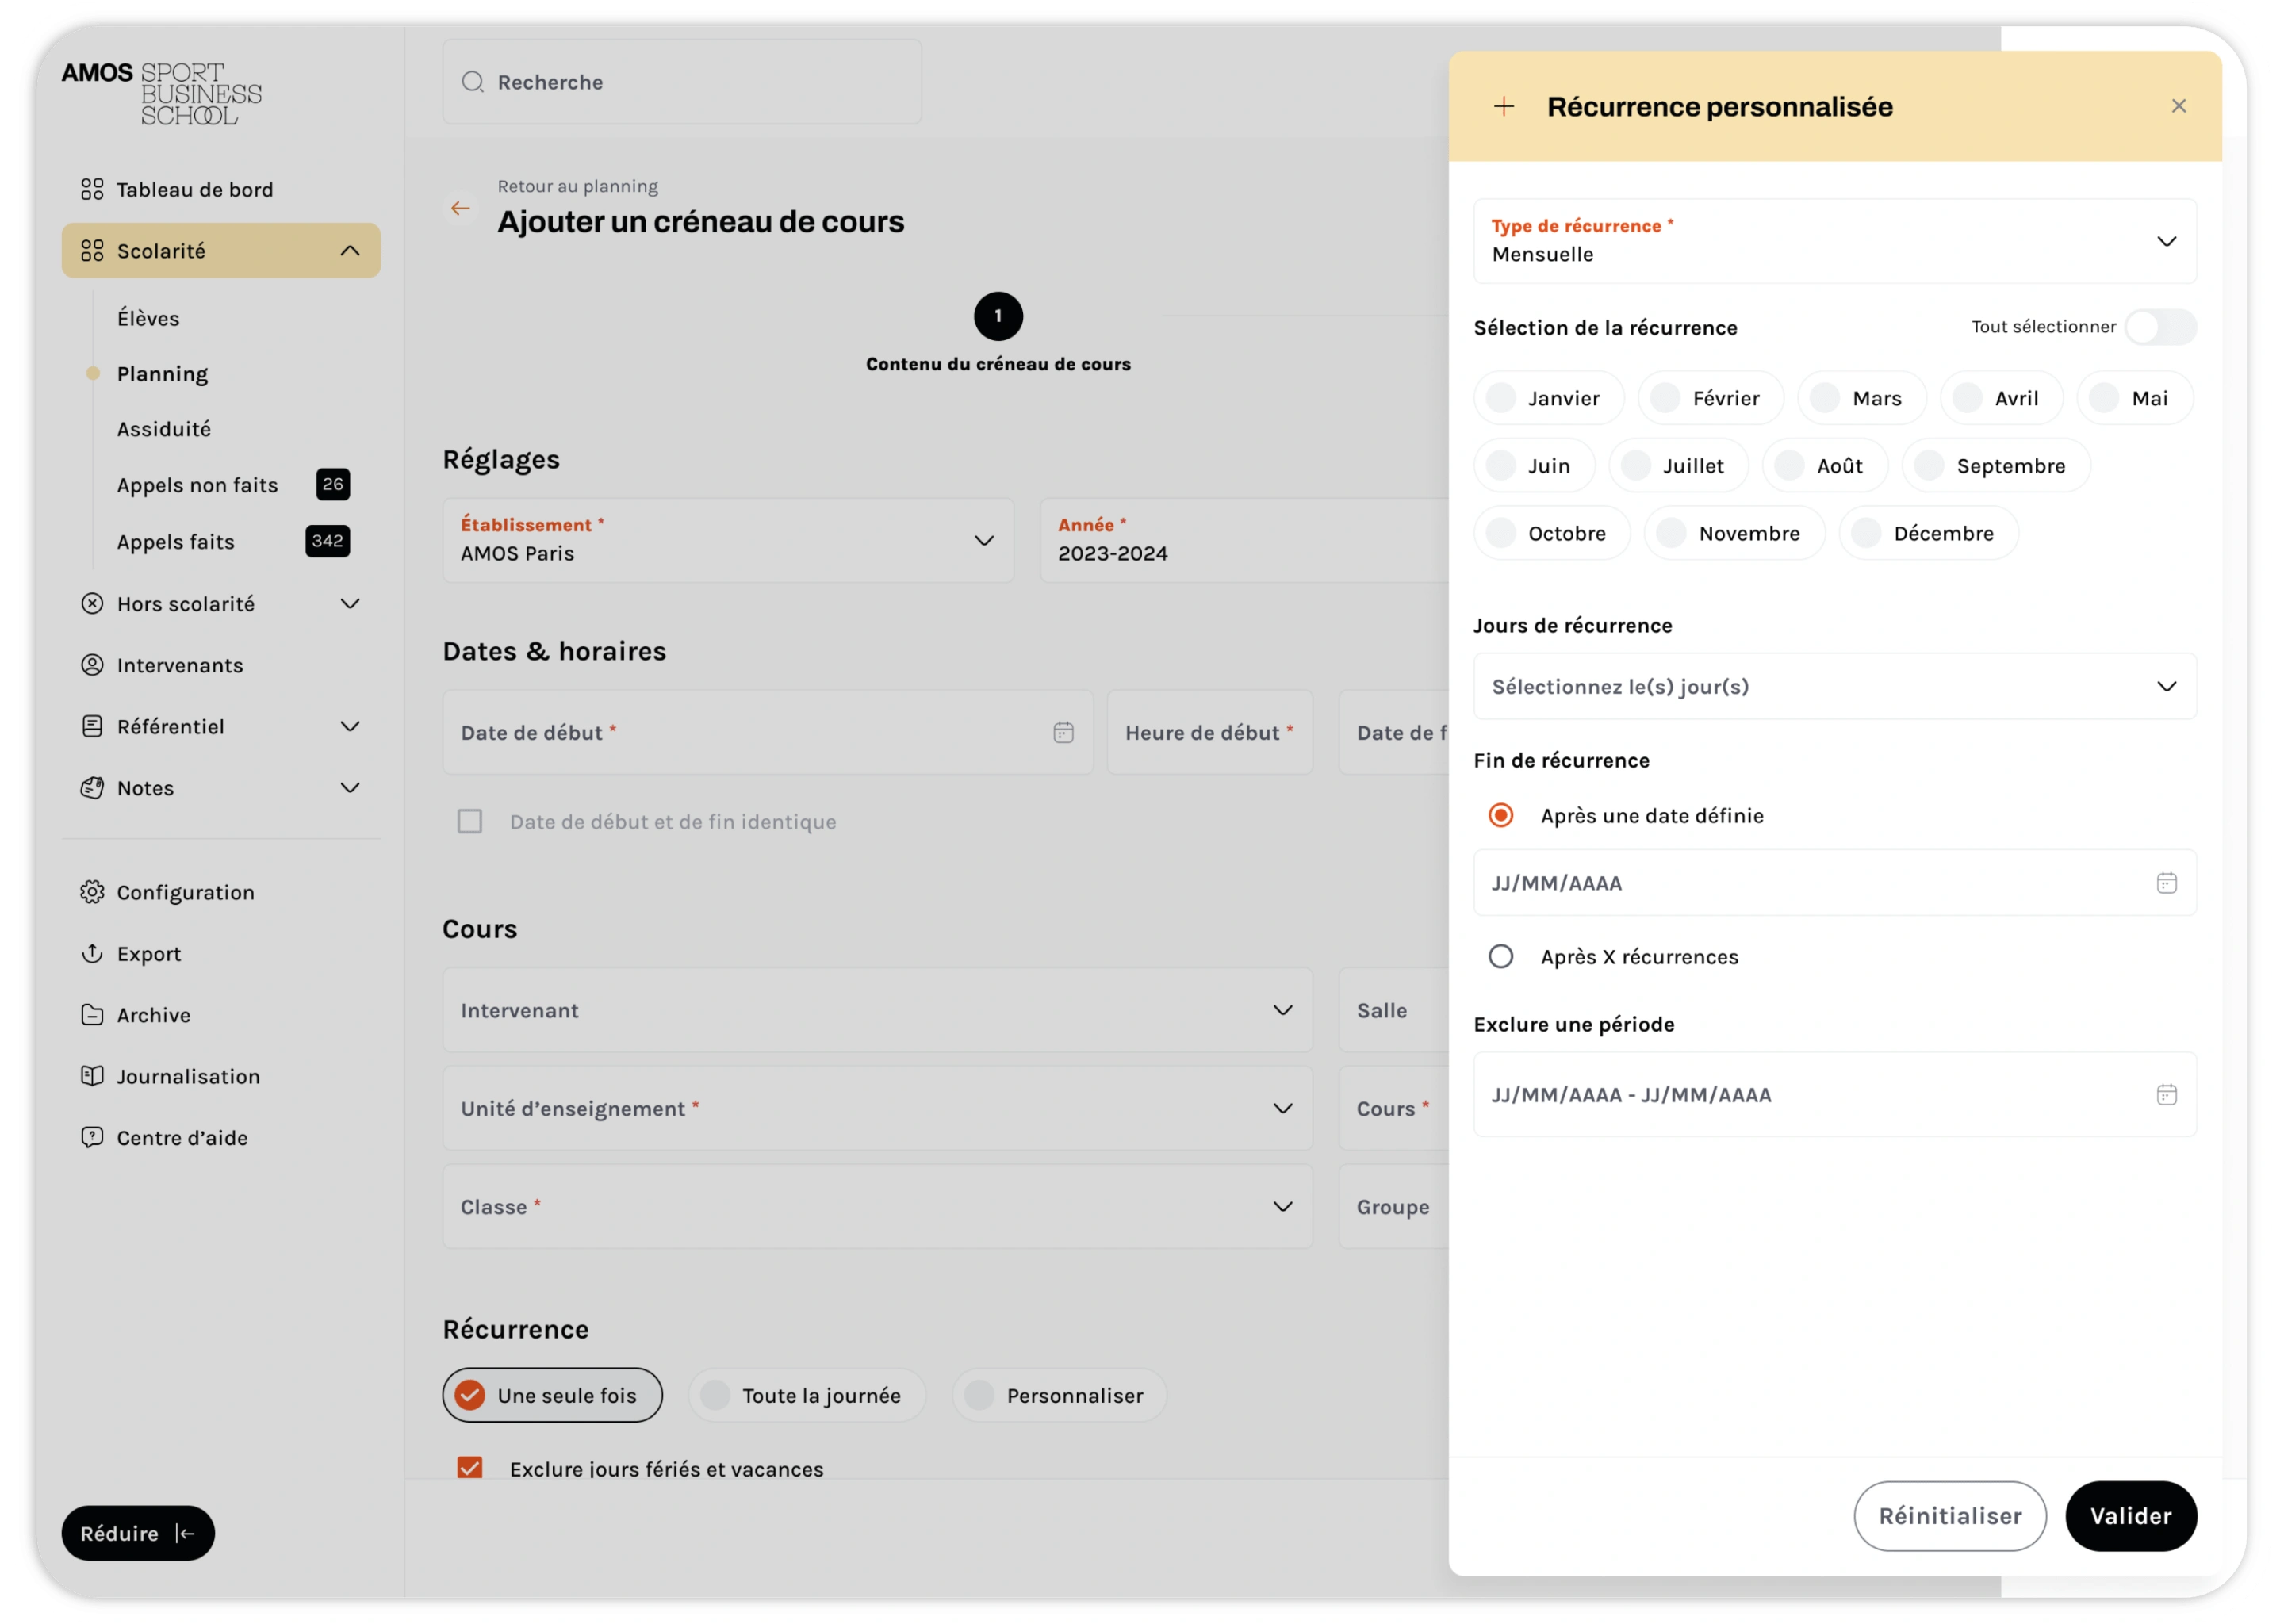Screen dimensions: 2284x1624
Task: Enable the Tout sélectionner toggle
Action: click(x=2160, y=327)
